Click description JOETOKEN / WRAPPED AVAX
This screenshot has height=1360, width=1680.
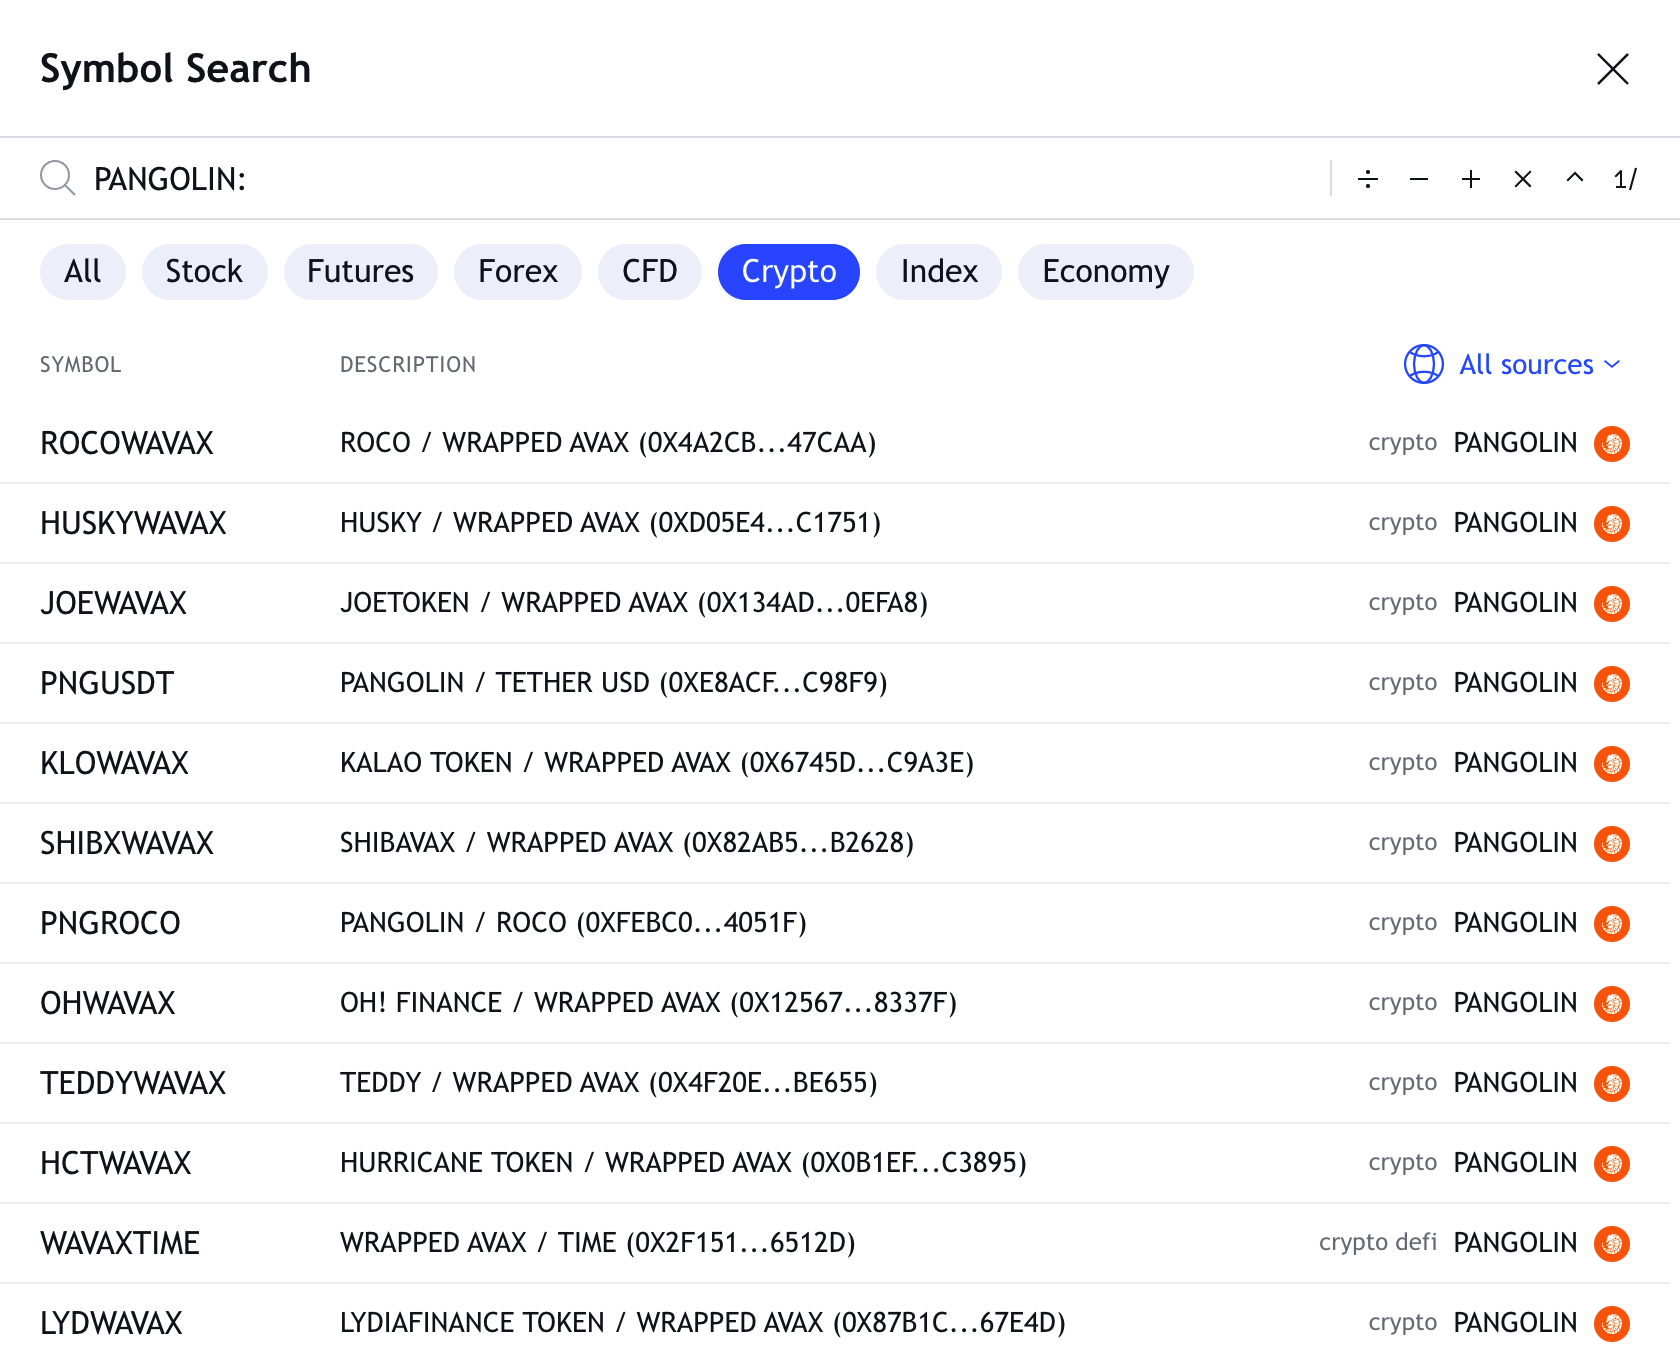point(634,603)
